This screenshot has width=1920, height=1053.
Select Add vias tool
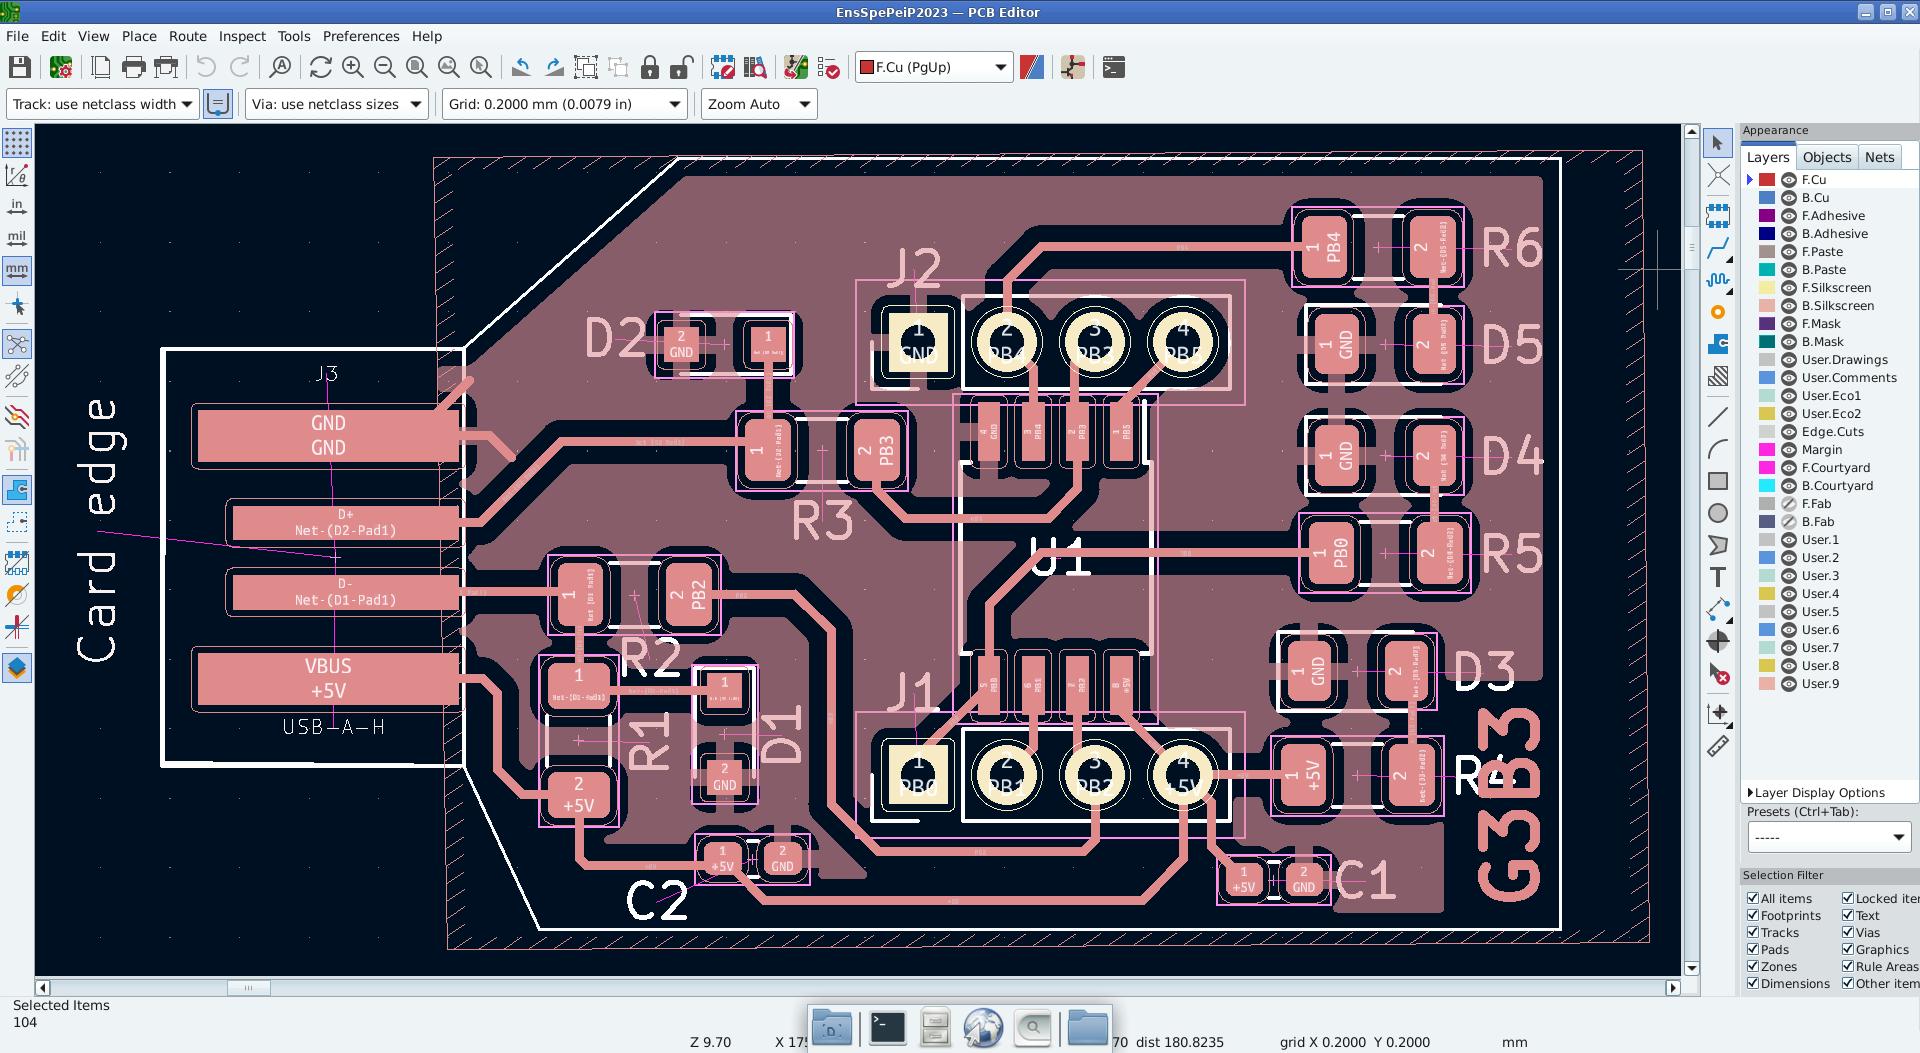pyautogui.click(x=1717, y=312)
